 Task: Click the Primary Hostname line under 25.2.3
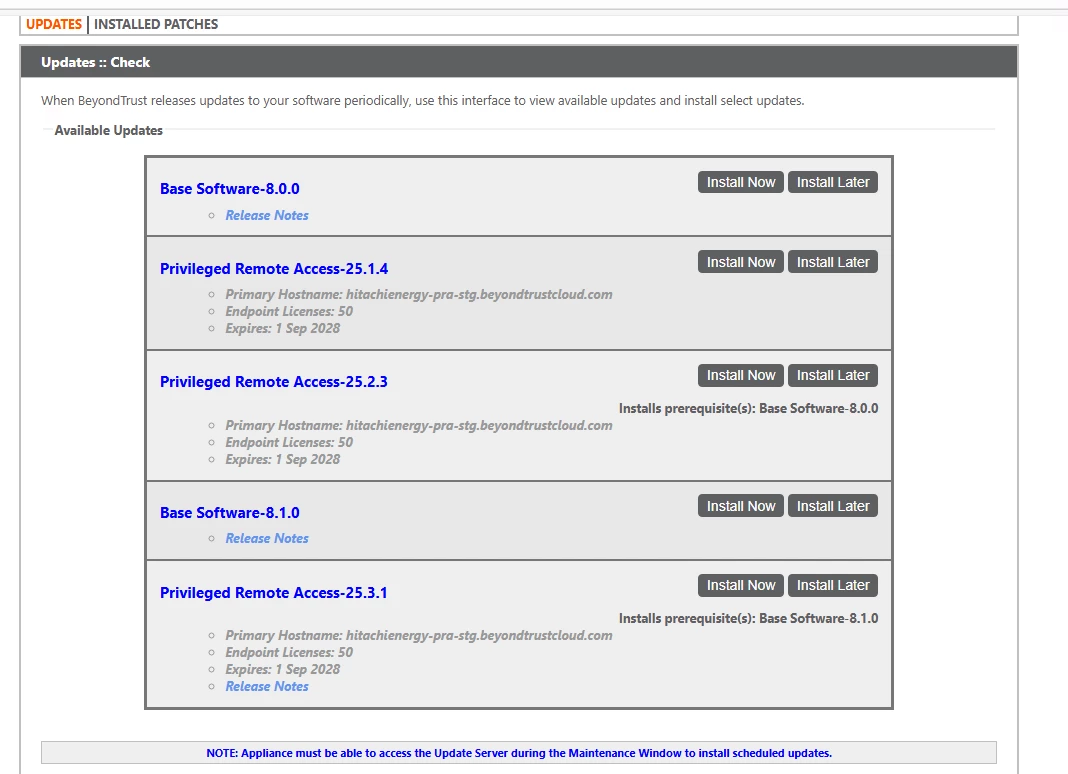[x=419, y=425]
